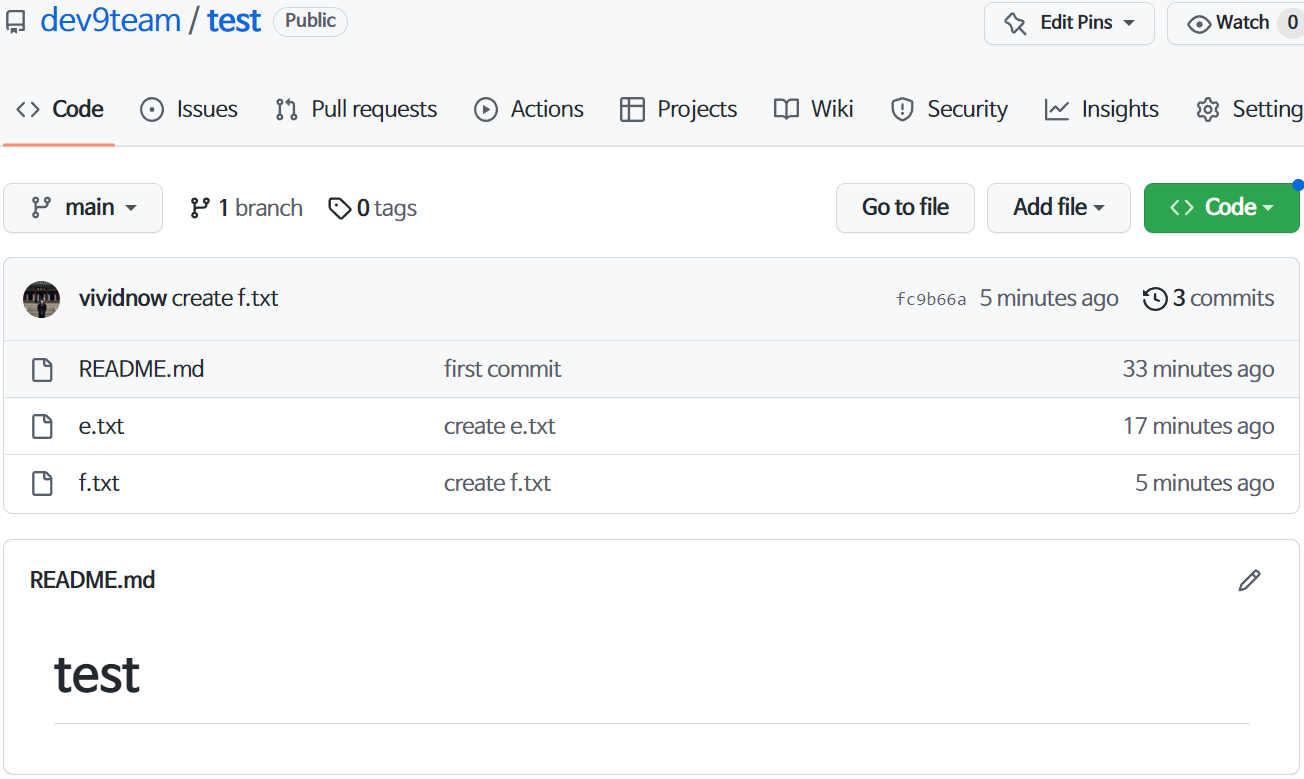Click the latest commit time 5 minutes ago
Screen dimensions: 1304x779
[x=1049, y=298]
